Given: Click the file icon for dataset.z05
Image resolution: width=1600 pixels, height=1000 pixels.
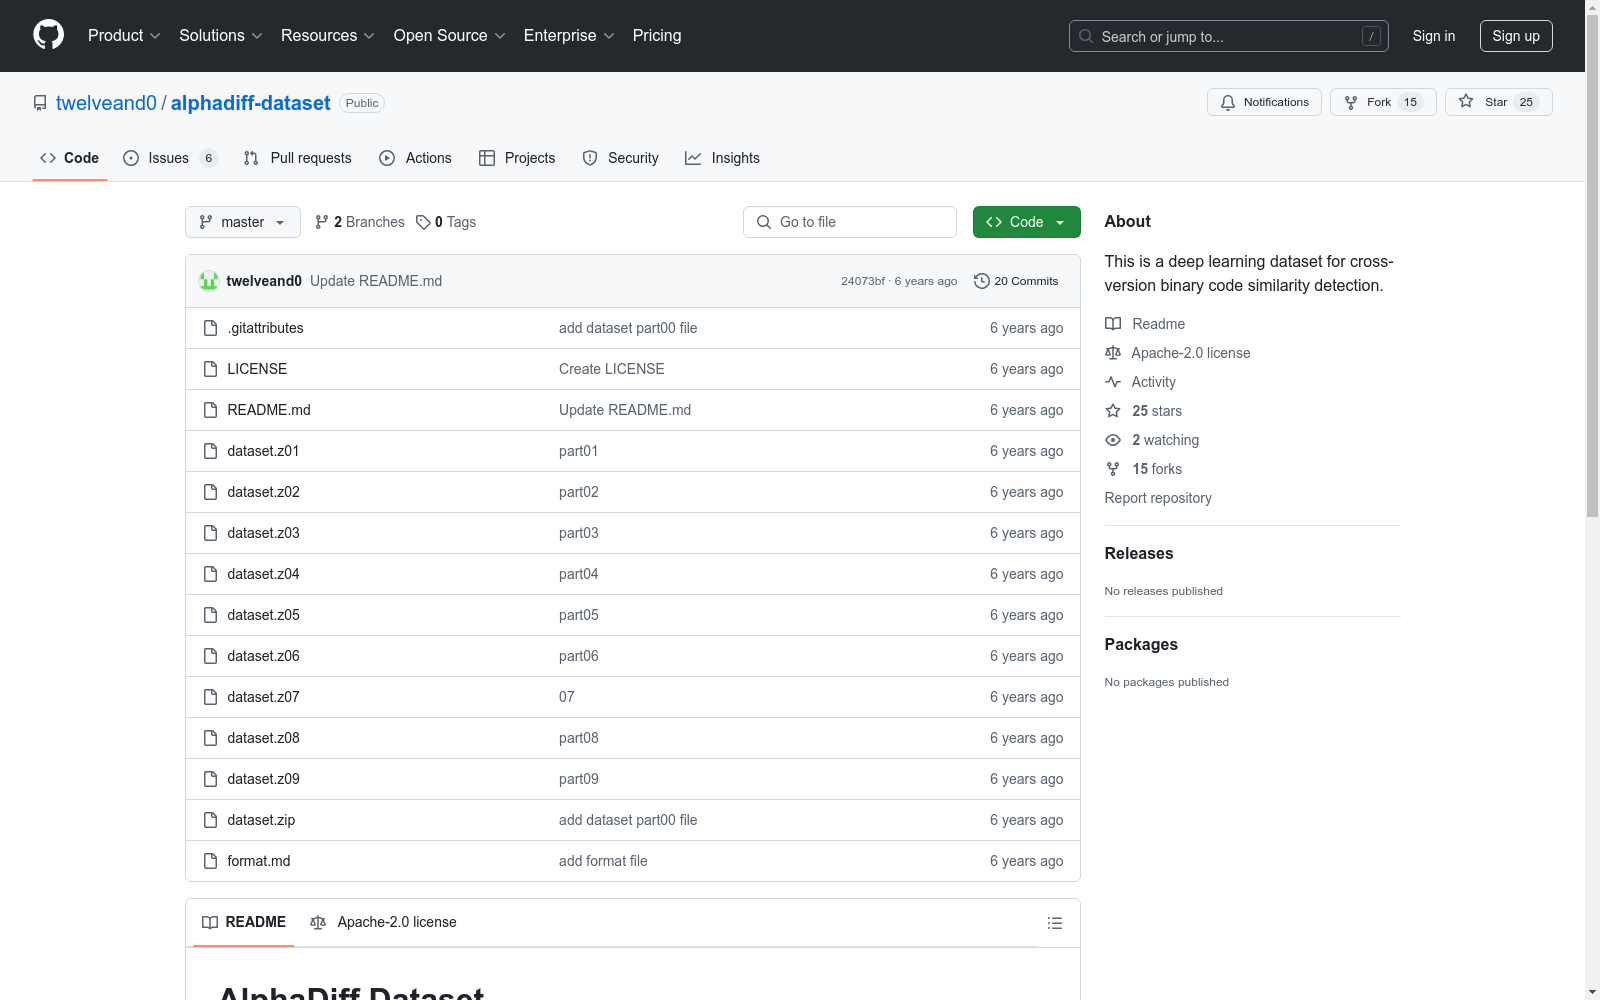Looking at the screenshot, I should 210,615.
